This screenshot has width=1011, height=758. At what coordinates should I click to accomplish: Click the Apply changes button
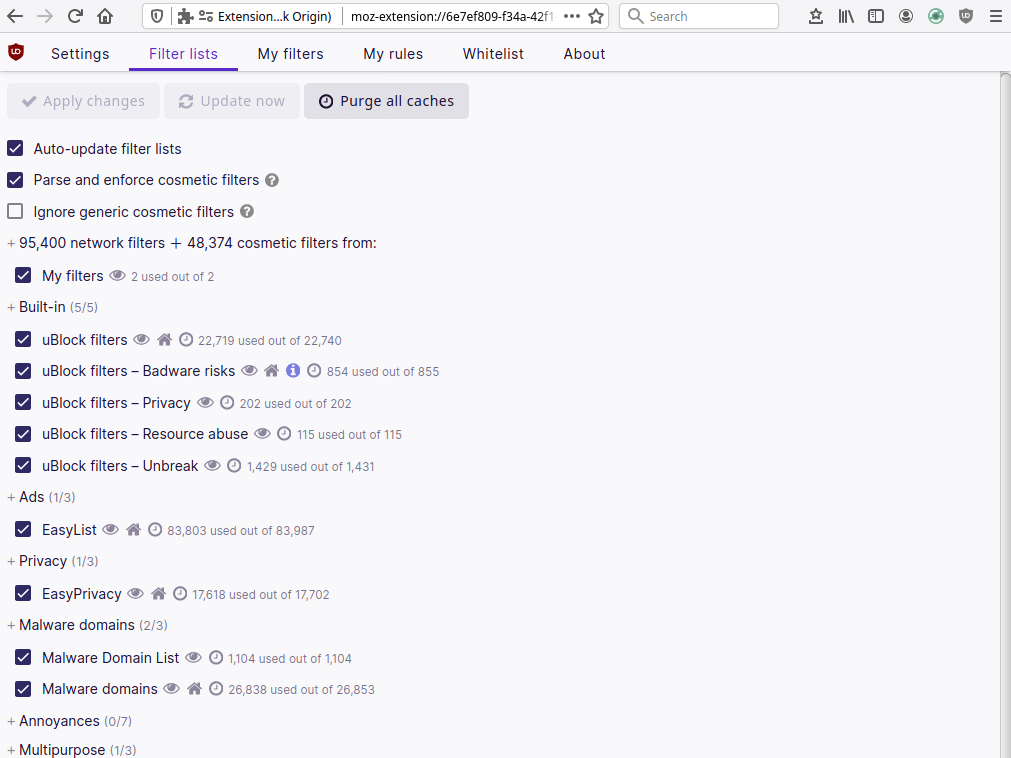click(83, 101)
